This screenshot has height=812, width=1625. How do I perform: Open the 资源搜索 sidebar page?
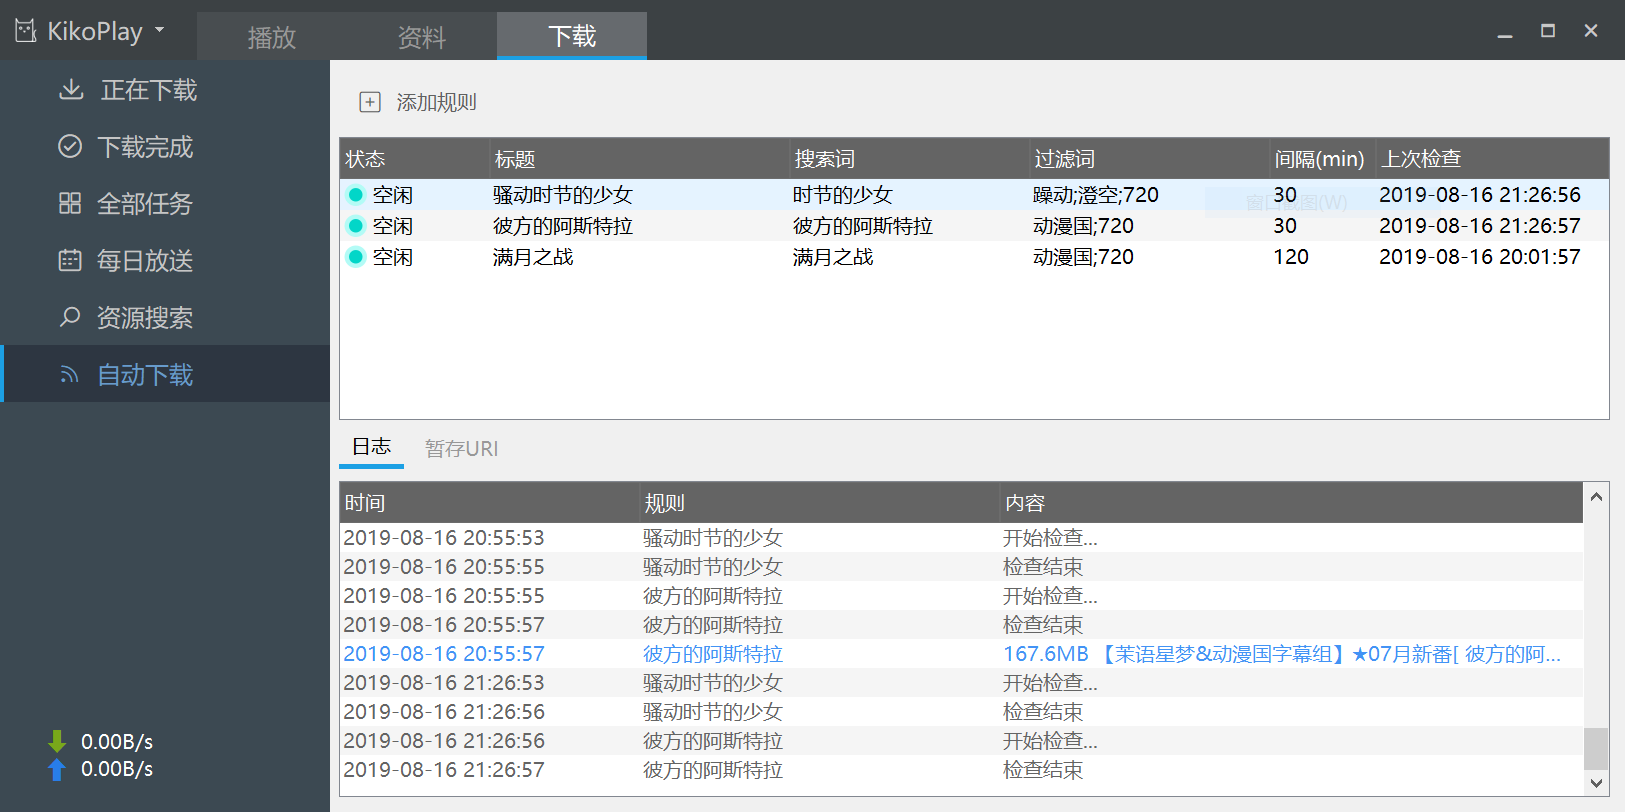(x=165, y=318)
